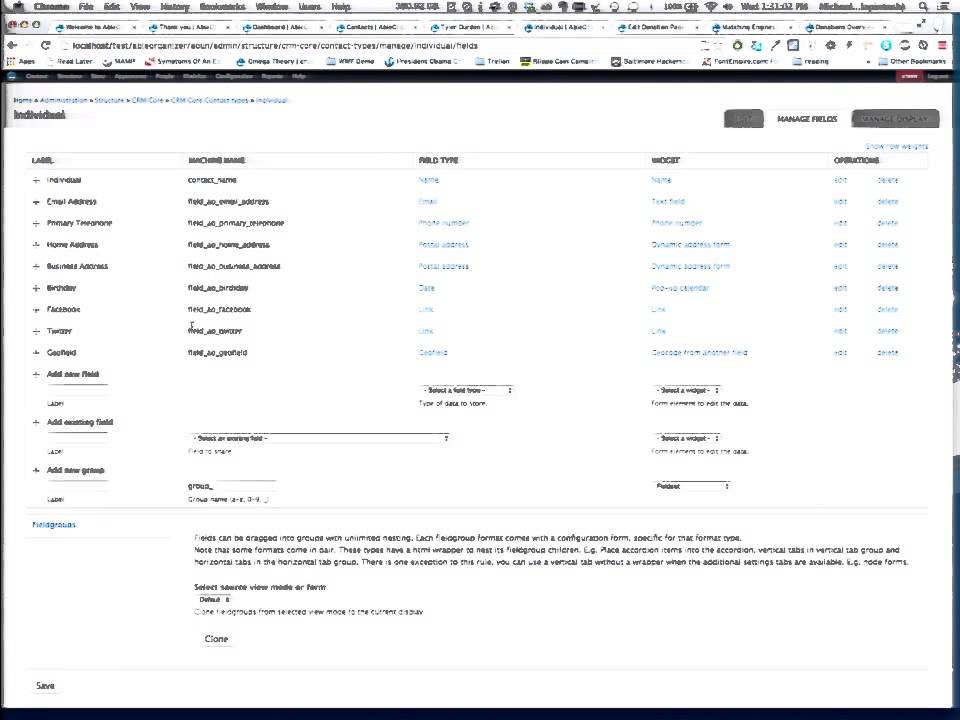
Task: Switch to the Manage Fields tab
Action: [x=807, y=119]
